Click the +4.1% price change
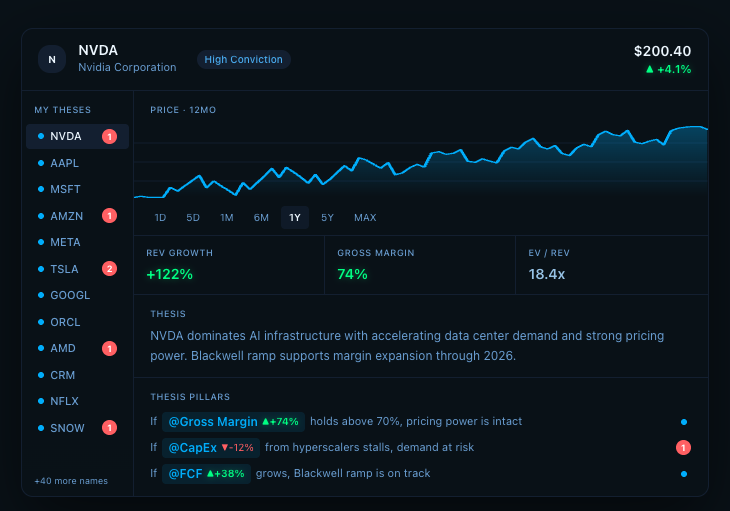 [669, 69]
